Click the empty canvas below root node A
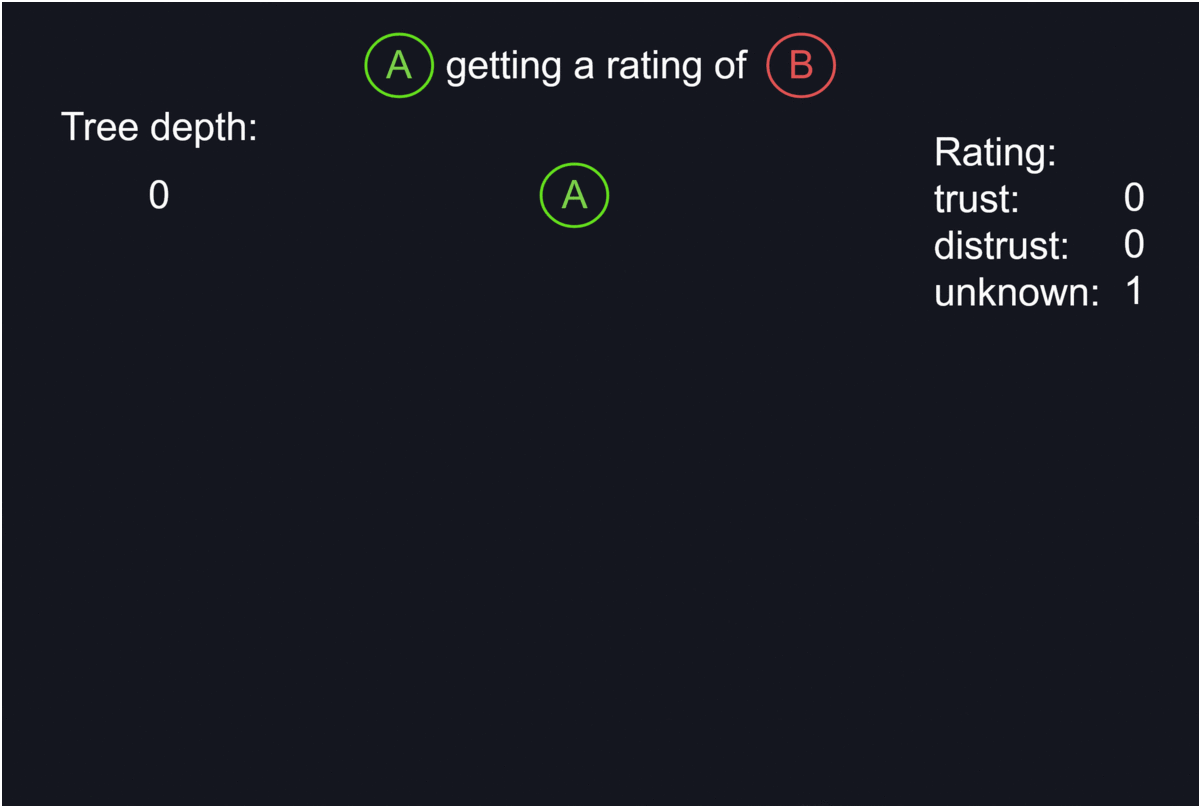The image size is (1200, 808). pyautogui.click(x=574, y=450)
